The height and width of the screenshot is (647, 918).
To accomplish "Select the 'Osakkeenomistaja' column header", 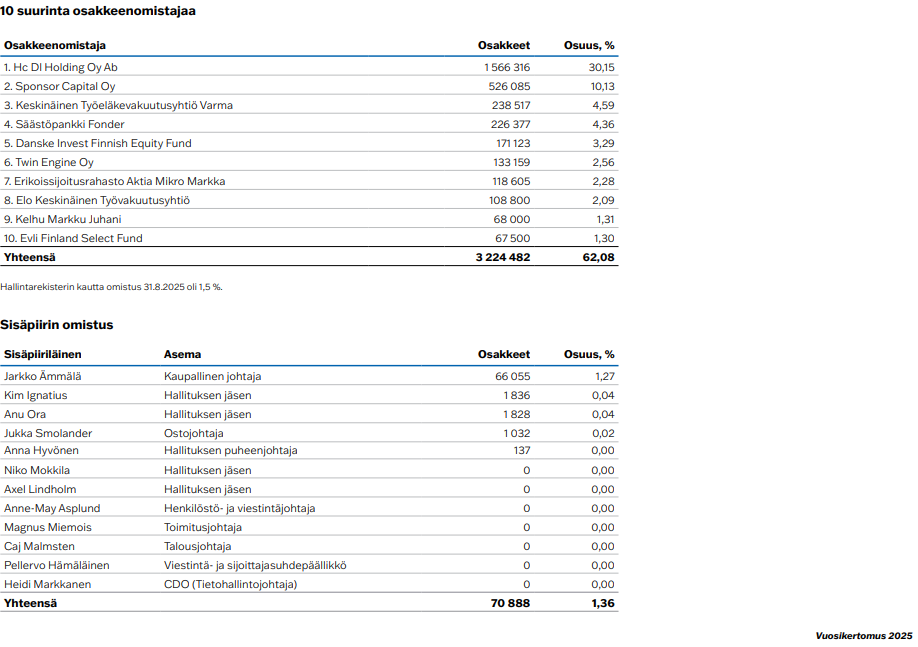I will point(54,45).
